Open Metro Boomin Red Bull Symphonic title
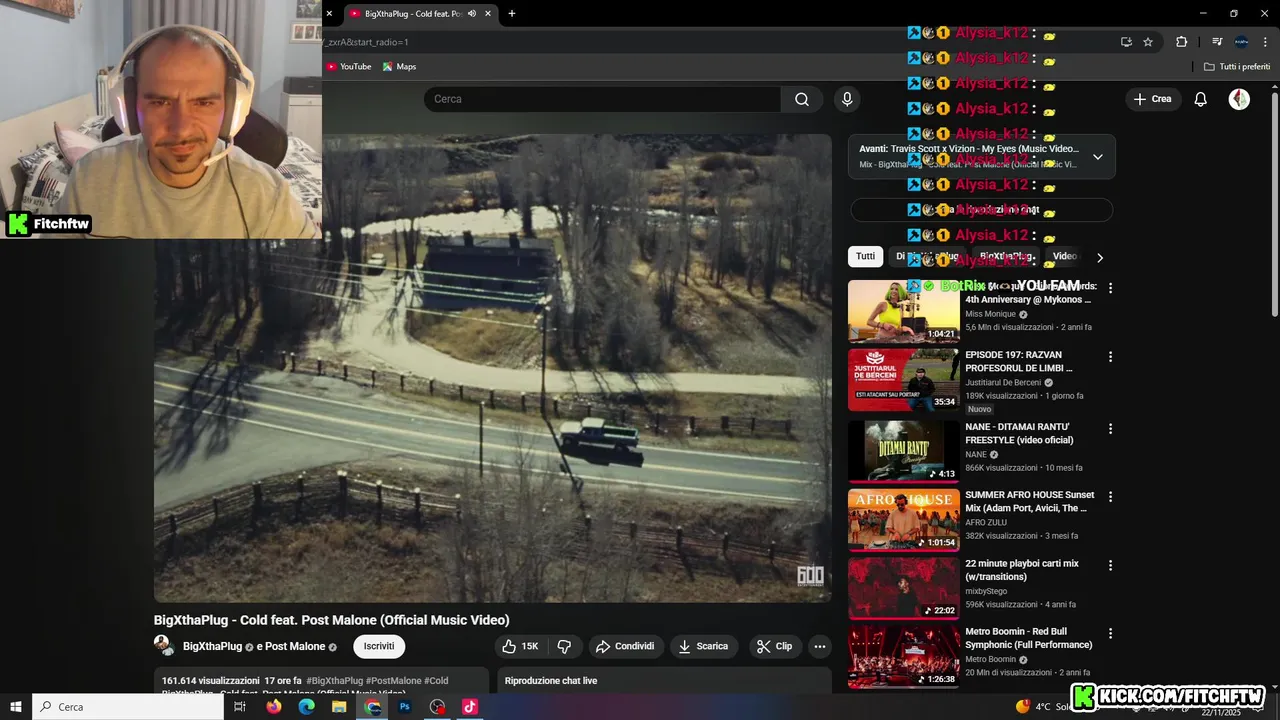 pyautogui.click(x=1029, y=638)
